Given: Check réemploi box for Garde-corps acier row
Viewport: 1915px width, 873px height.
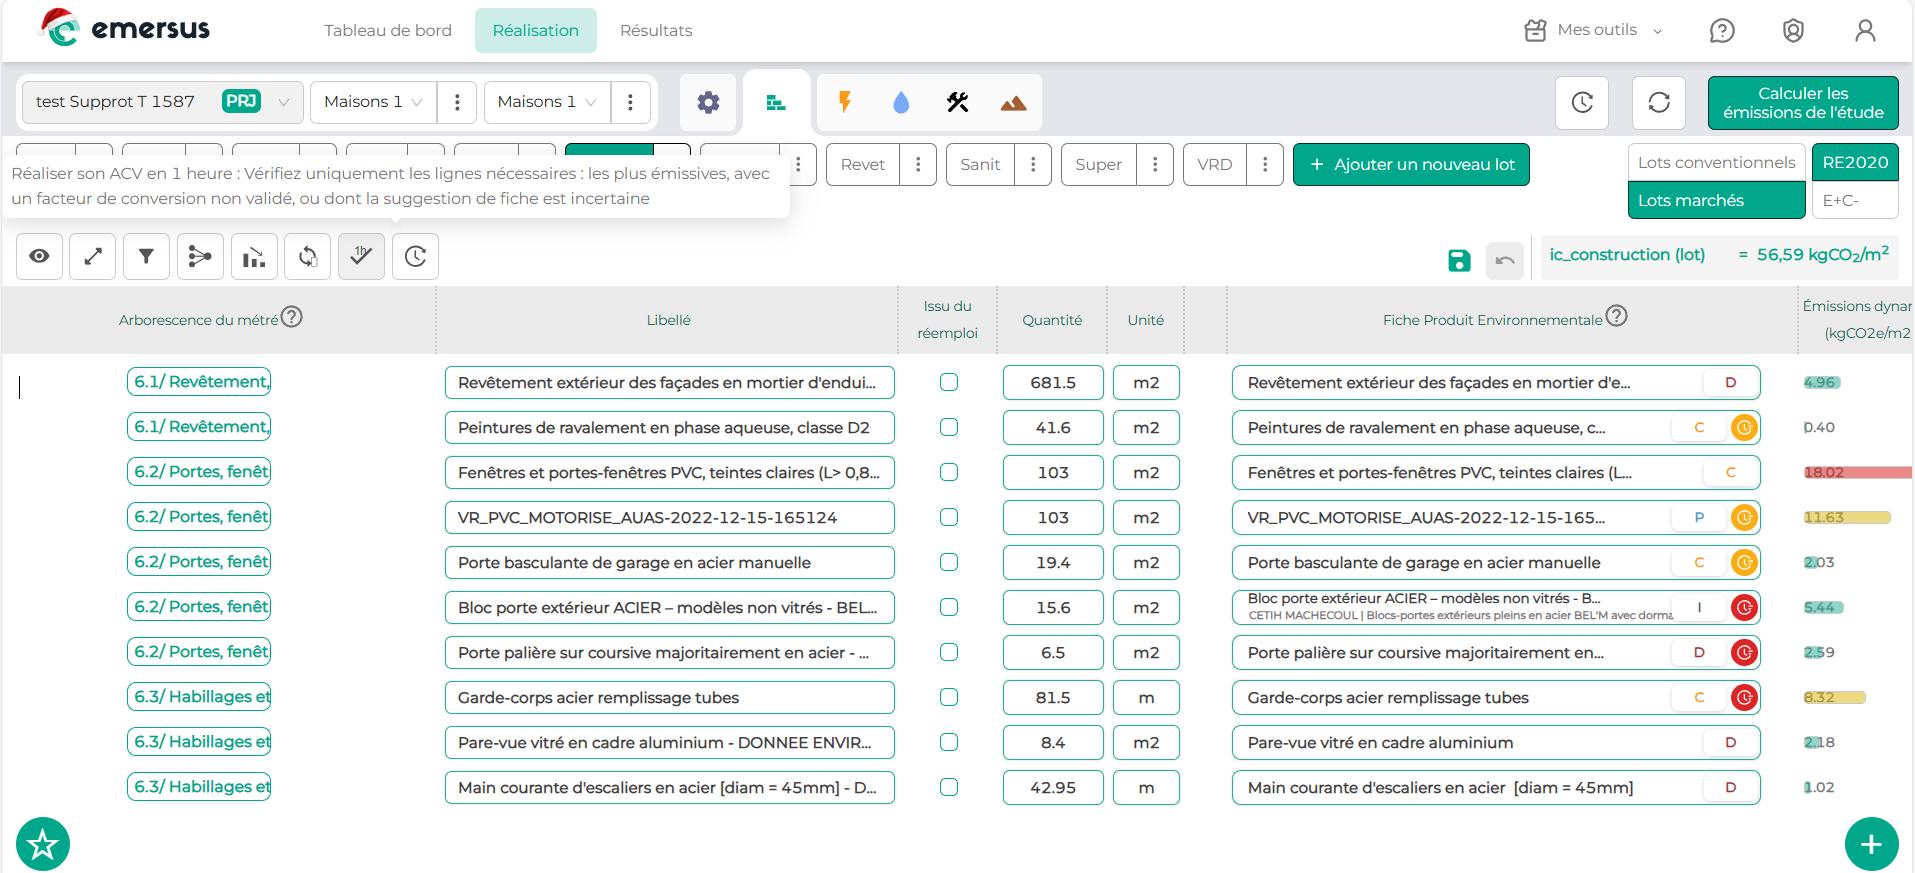Looking at the screenshot, I should 949,697.
